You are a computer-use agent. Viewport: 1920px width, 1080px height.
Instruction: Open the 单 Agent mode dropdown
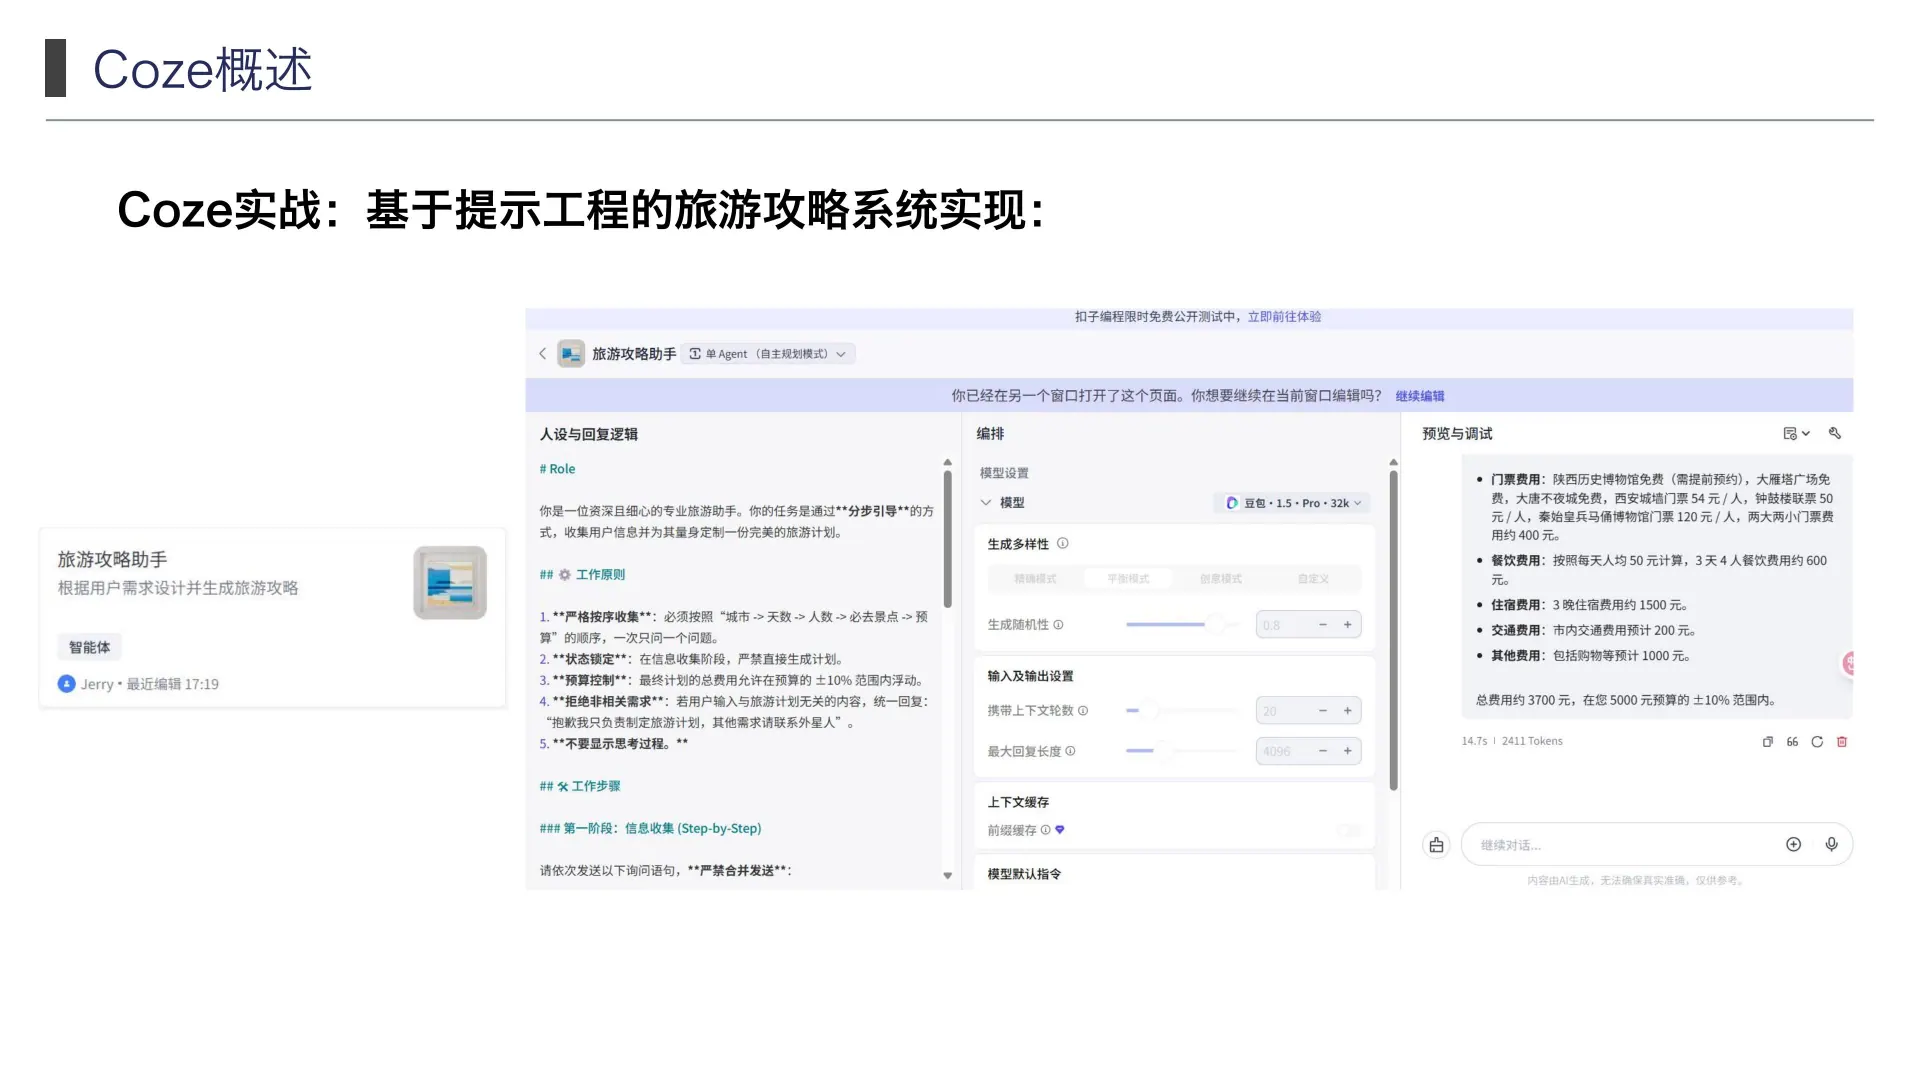pos(768,354)
